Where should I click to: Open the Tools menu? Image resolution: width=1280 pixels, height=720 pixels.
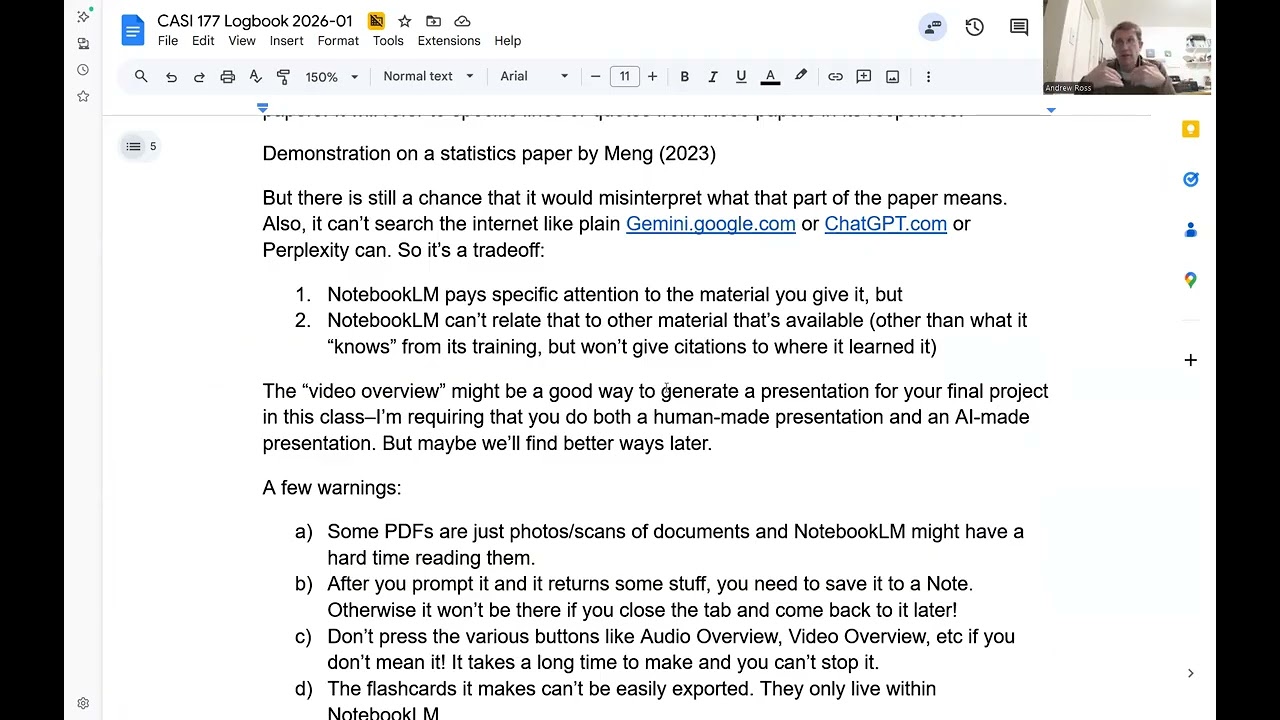point(388,41)
